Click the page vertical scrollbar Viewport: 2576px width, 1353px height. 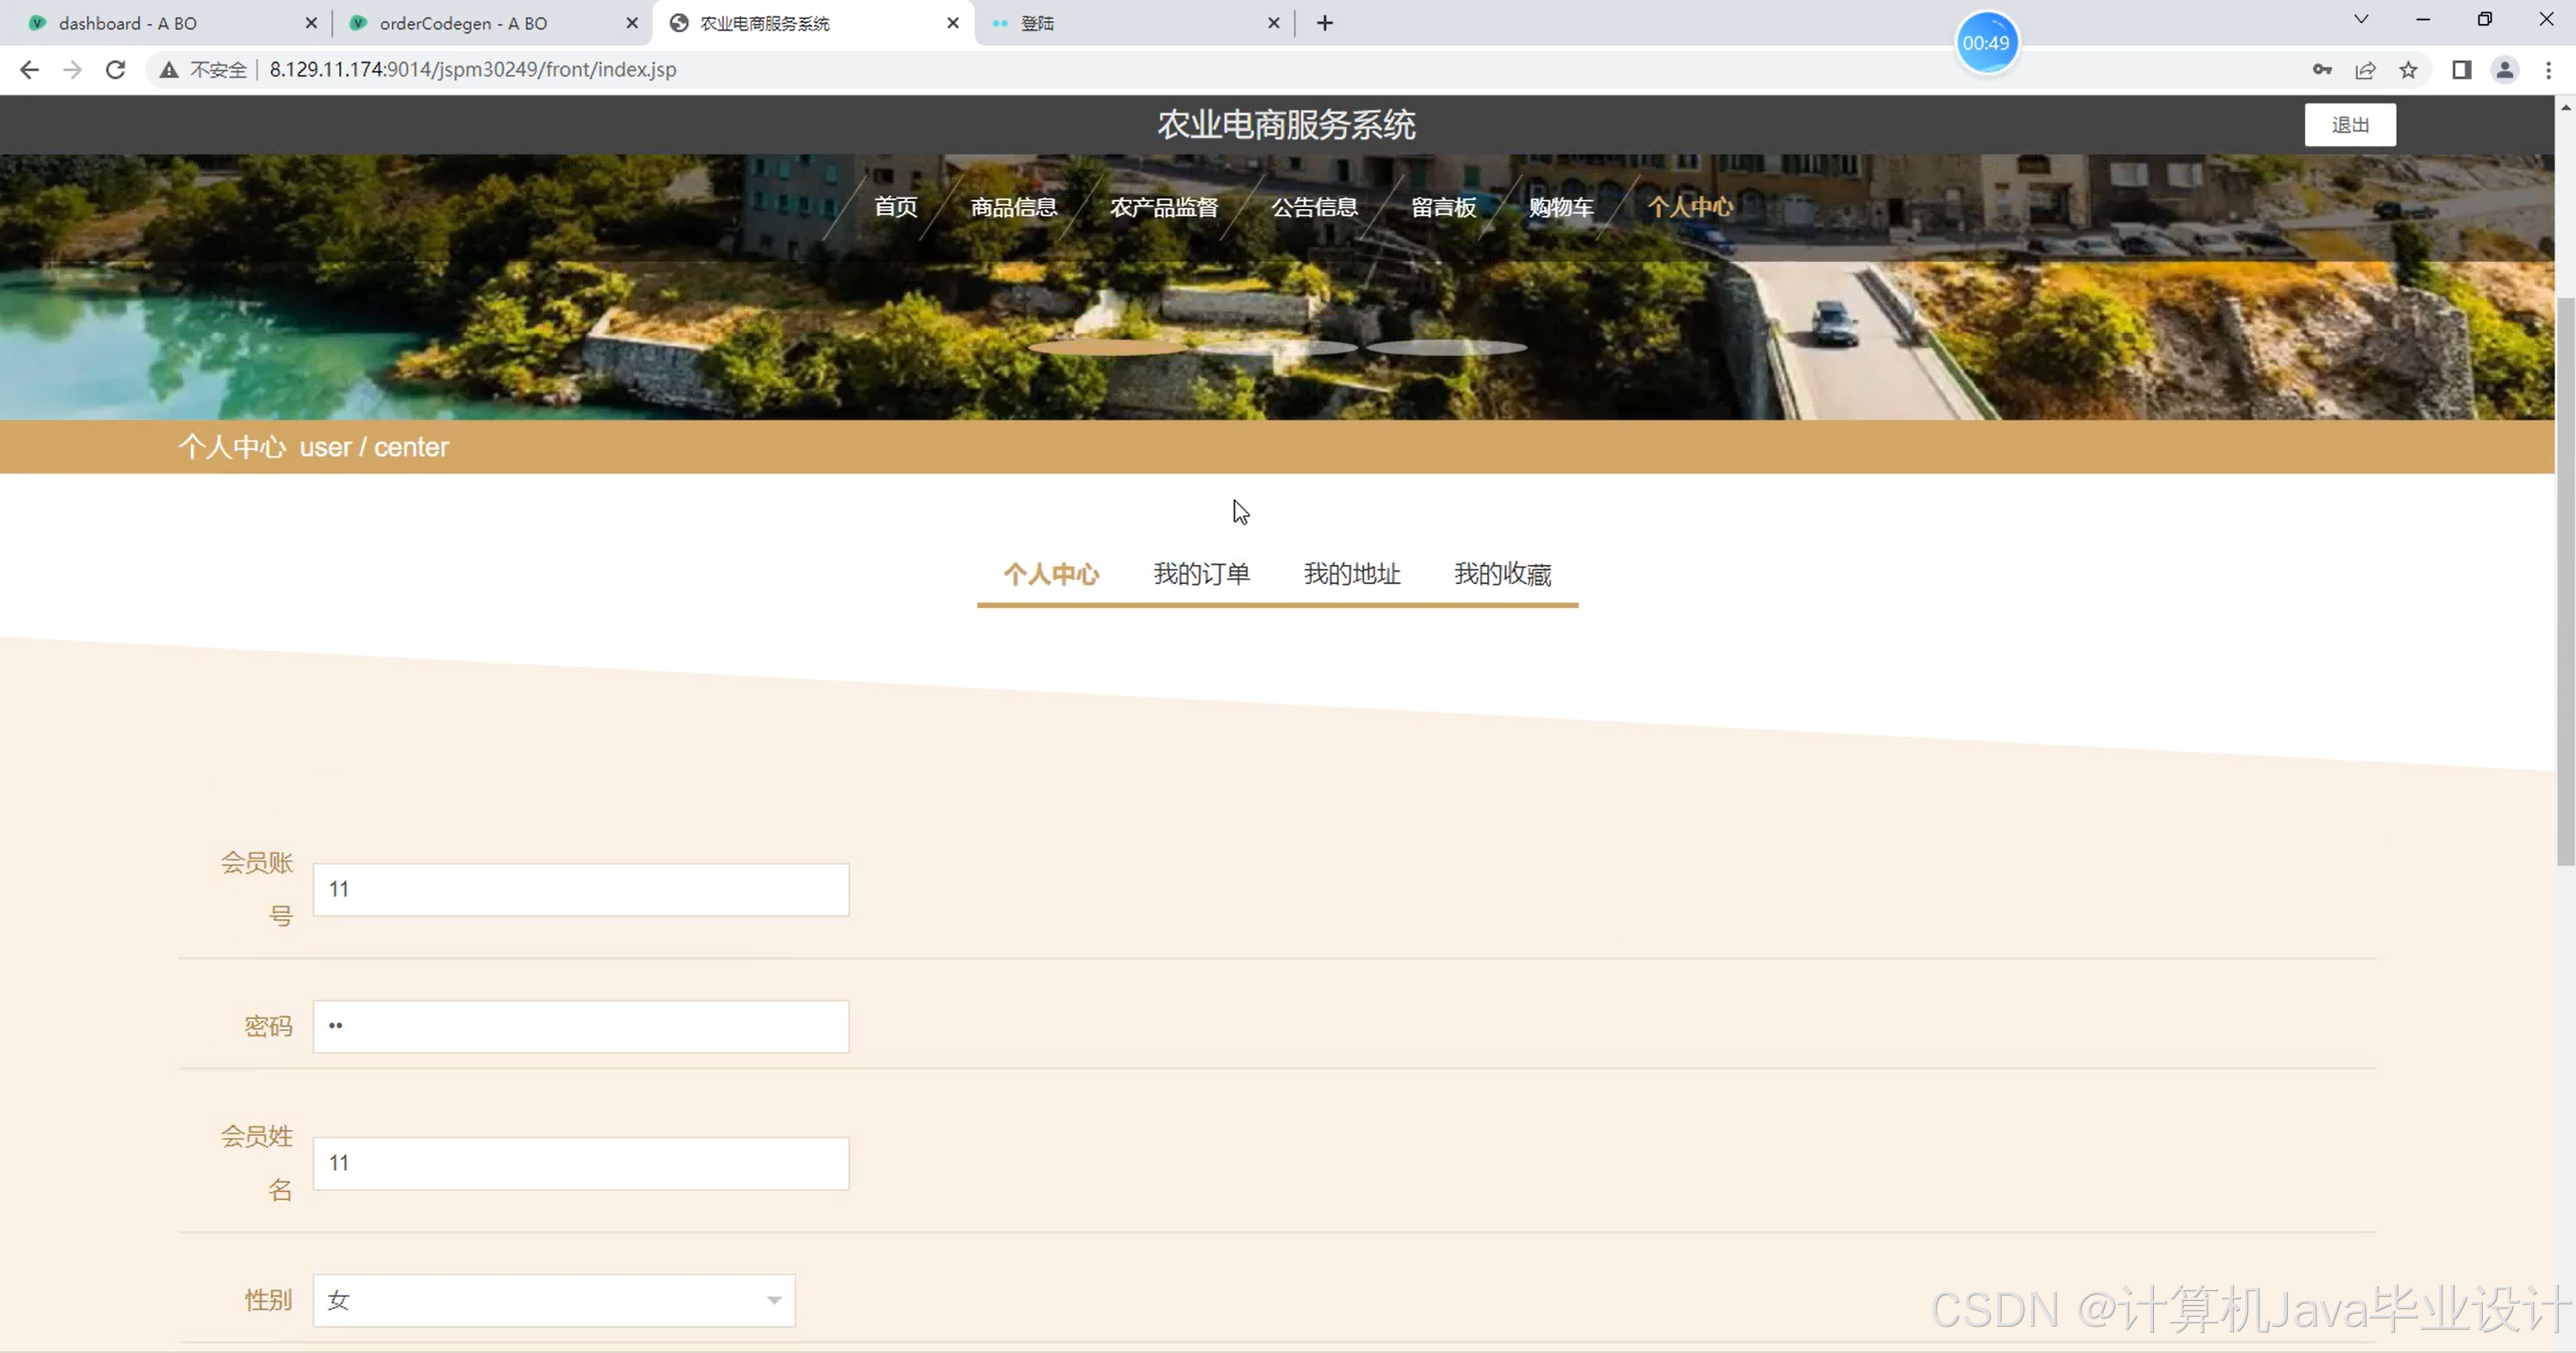2565,581
